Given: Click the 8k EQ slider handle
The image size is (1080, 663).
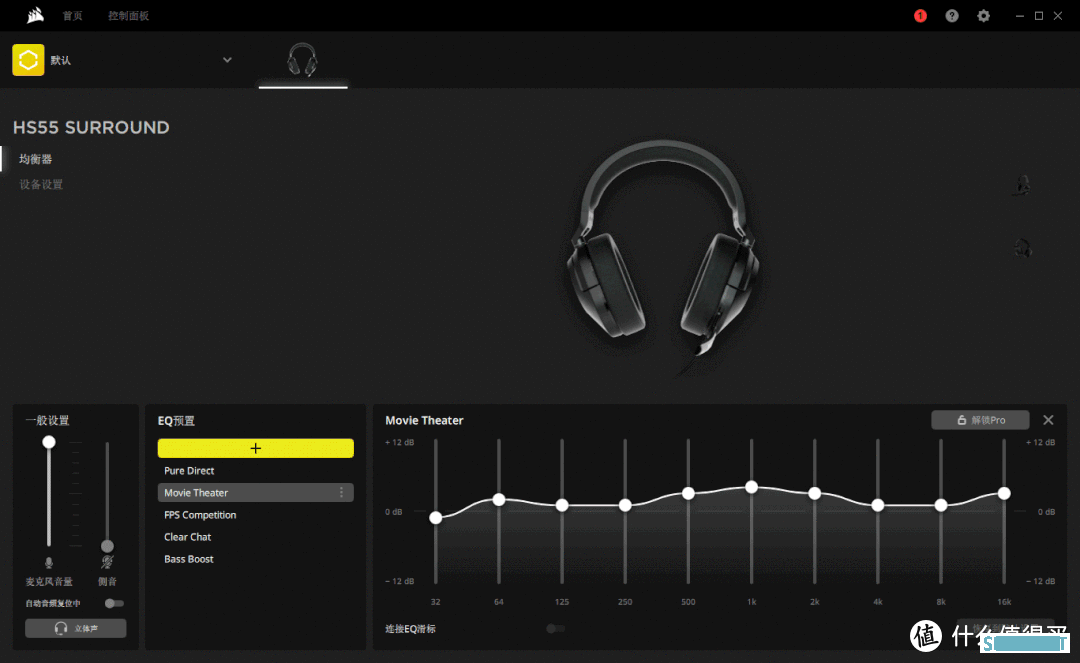Looking at the screenshot, I should [x=941, y=505].
